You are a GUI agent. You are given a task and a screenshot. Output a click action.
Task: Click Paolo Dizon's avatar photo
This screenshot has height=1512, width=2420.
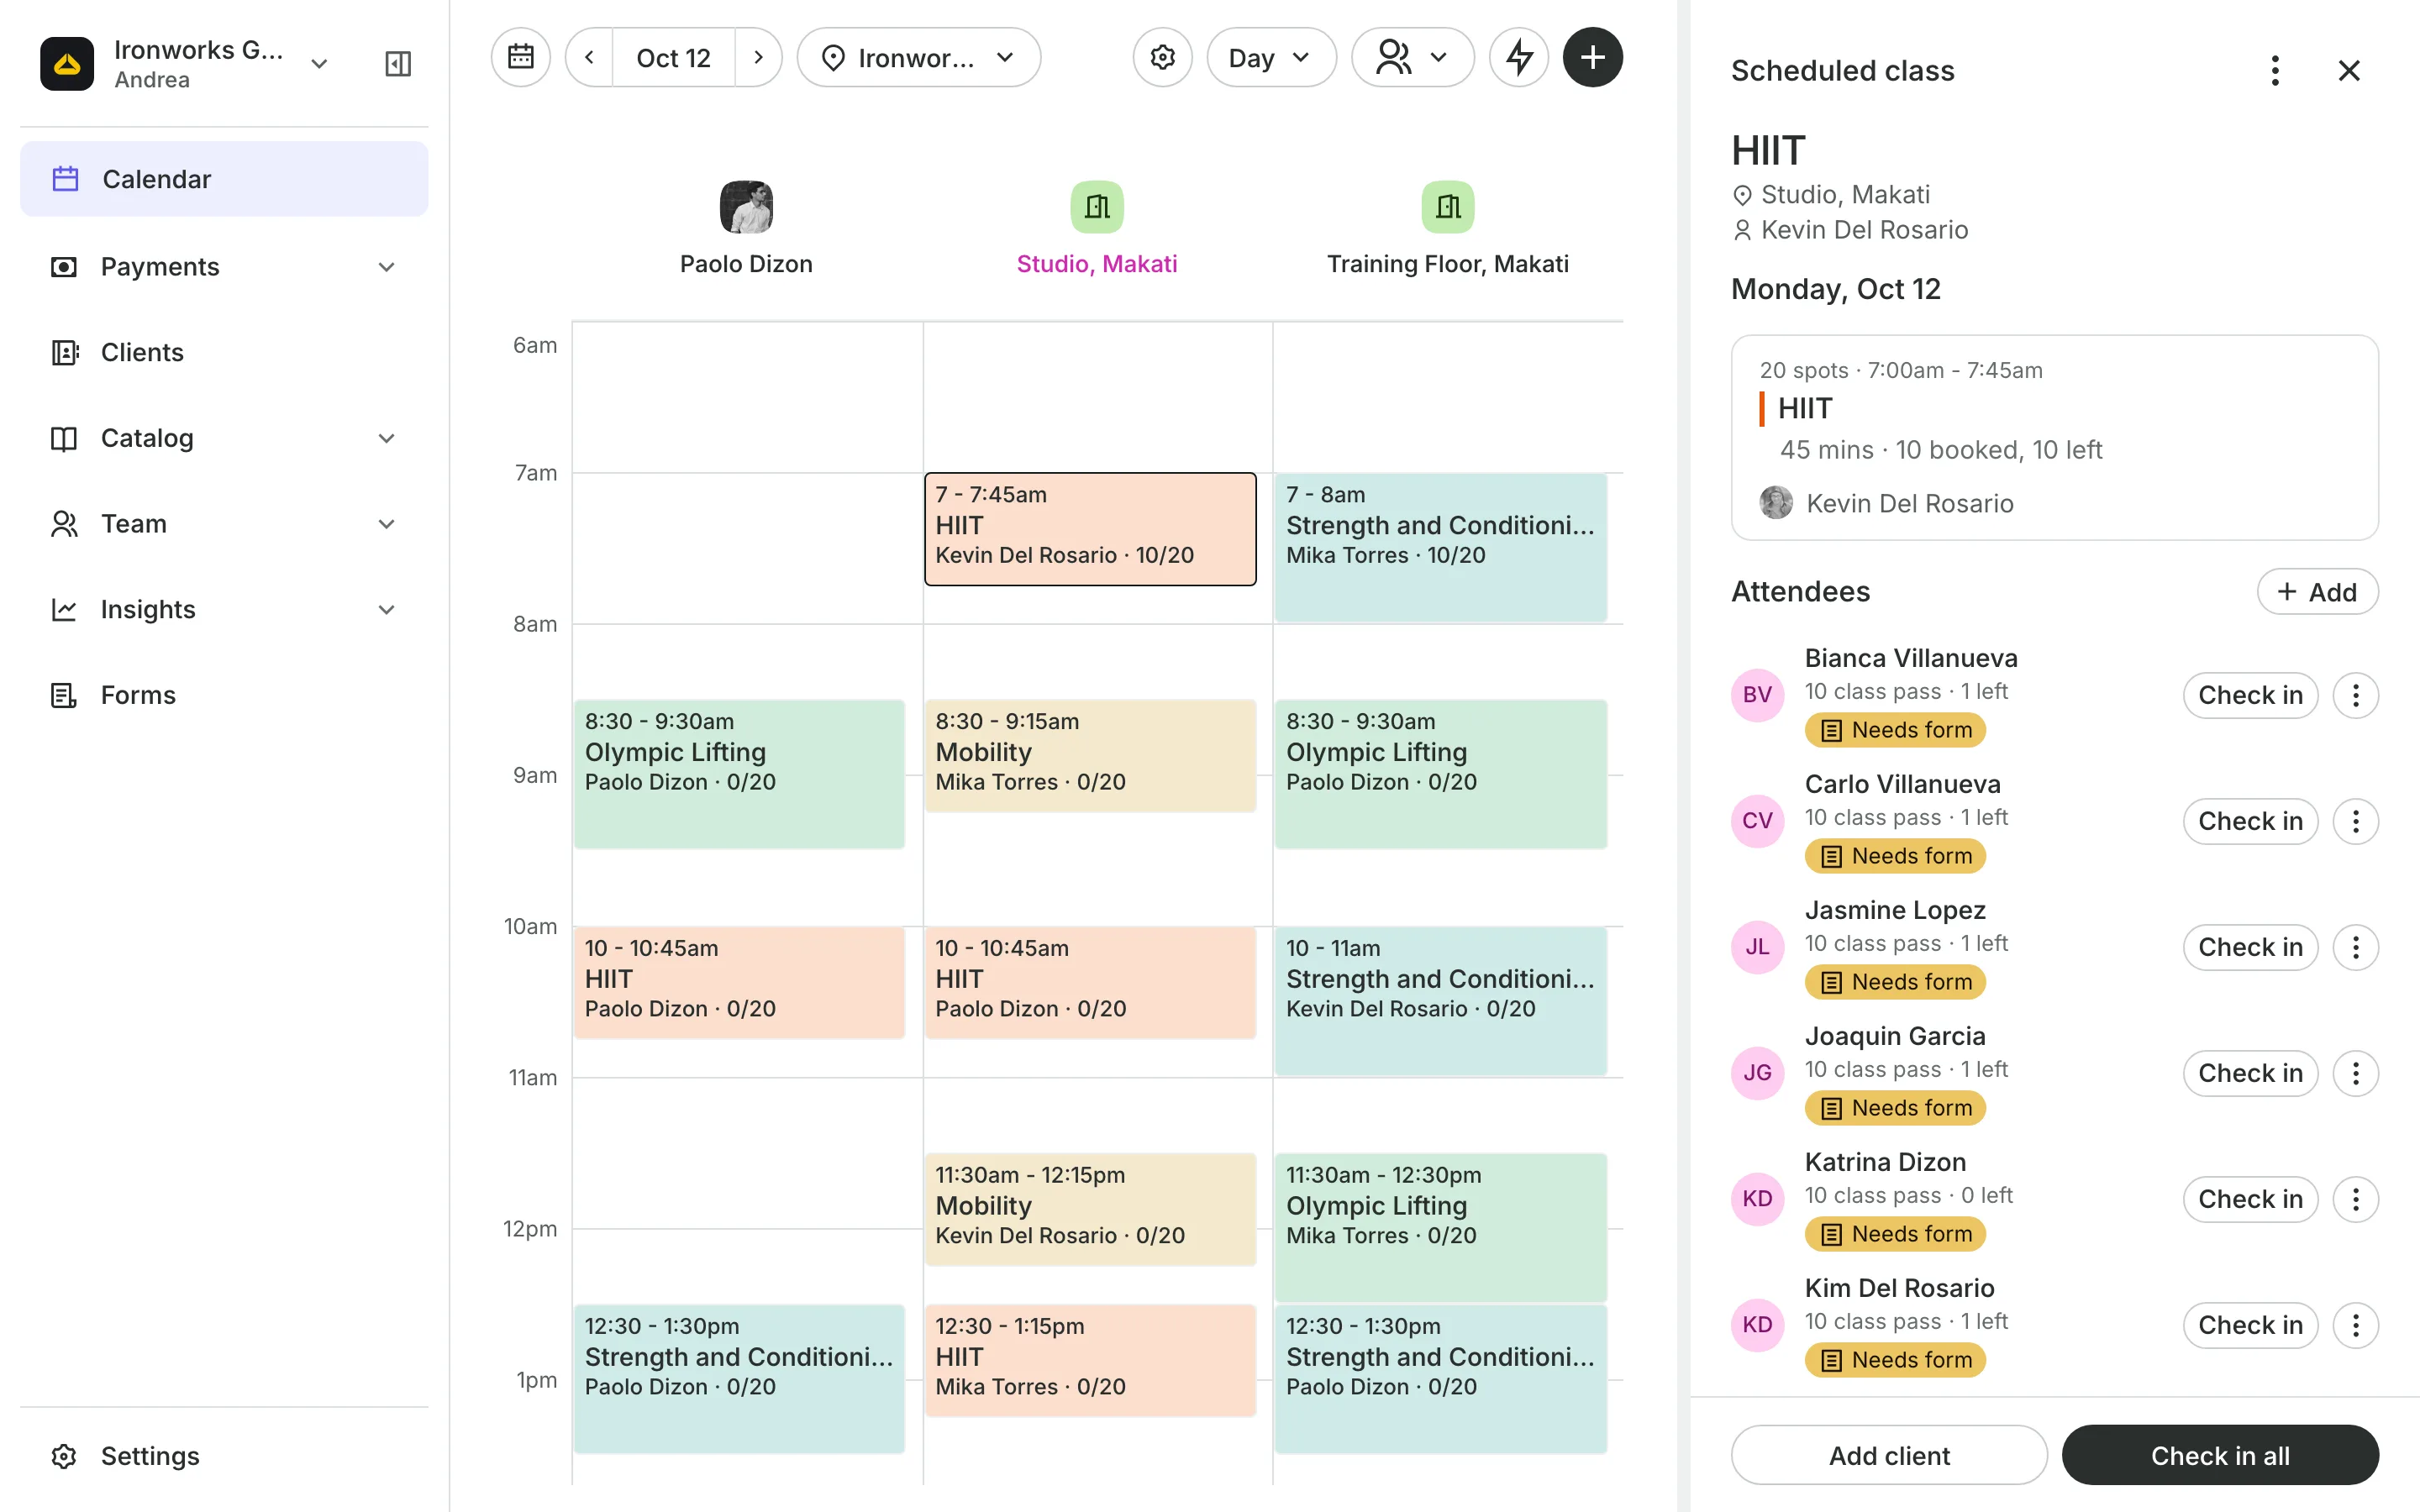pyautogui.click(x=746, y=207)
